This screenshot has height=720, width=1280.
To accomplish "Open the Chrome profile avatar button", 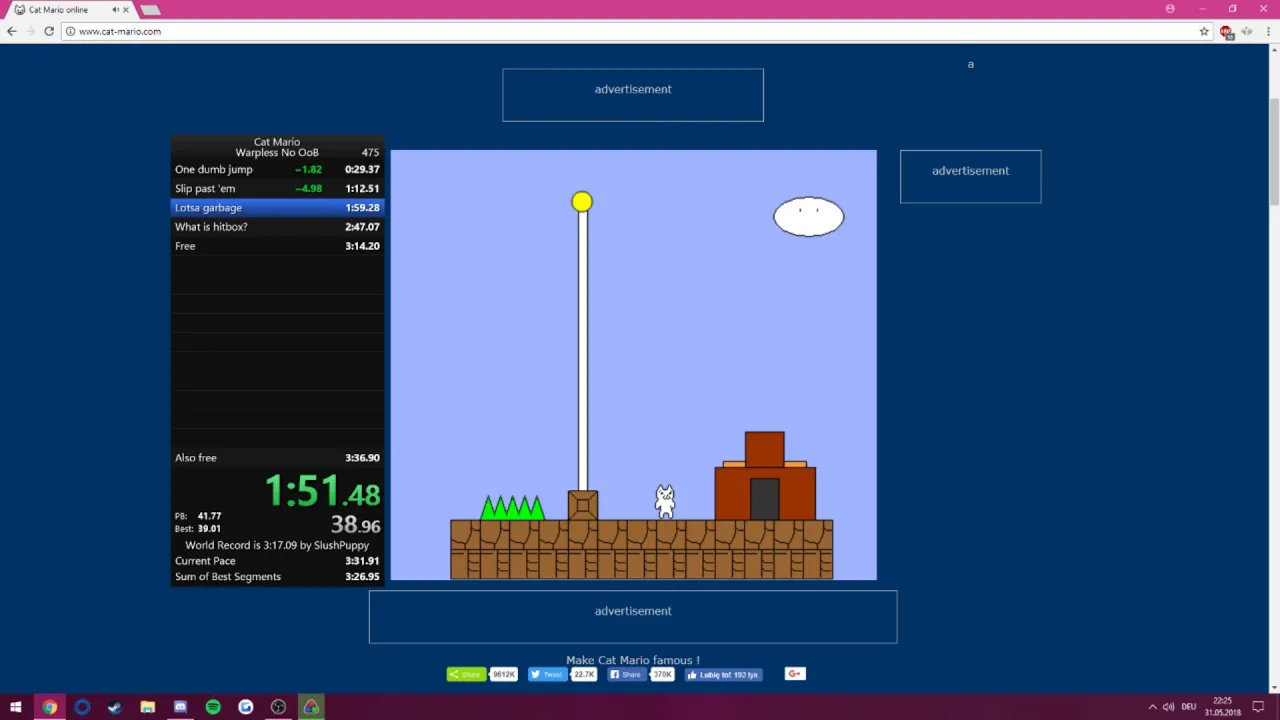I will [x=1170, y=9].
